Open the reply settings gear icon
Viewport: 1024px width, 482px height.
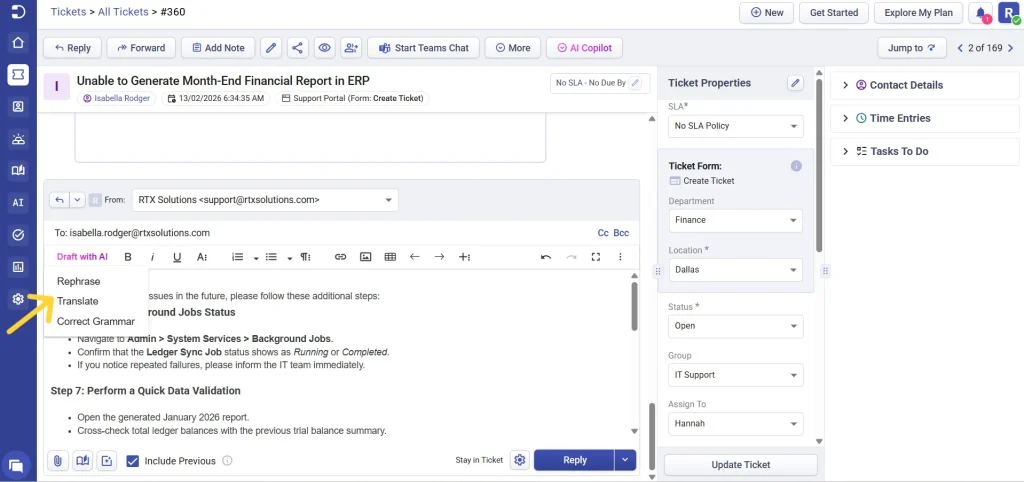tap(519, 460)
